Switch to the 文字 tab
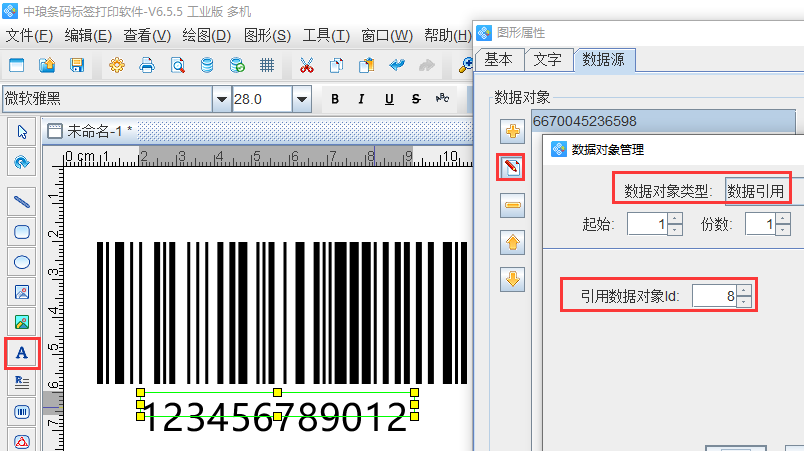Viewport: 804px width, 451px height. click(x=547, y=59)
